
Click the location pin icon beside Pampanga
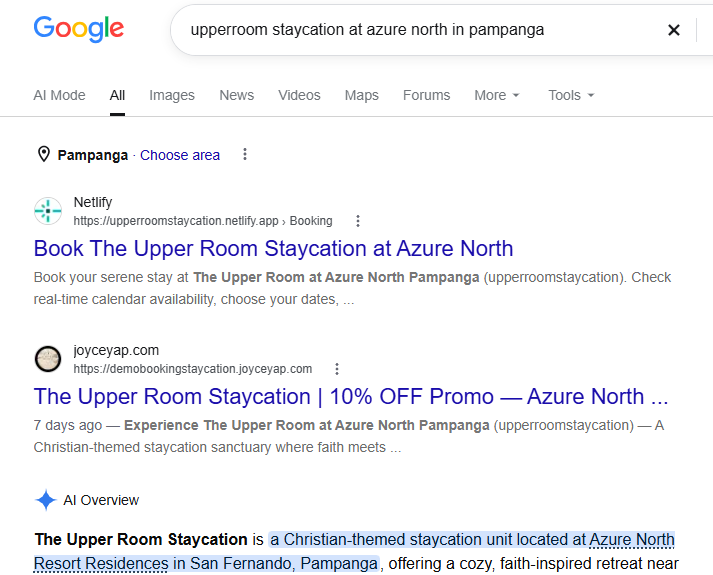click(44, 155)
